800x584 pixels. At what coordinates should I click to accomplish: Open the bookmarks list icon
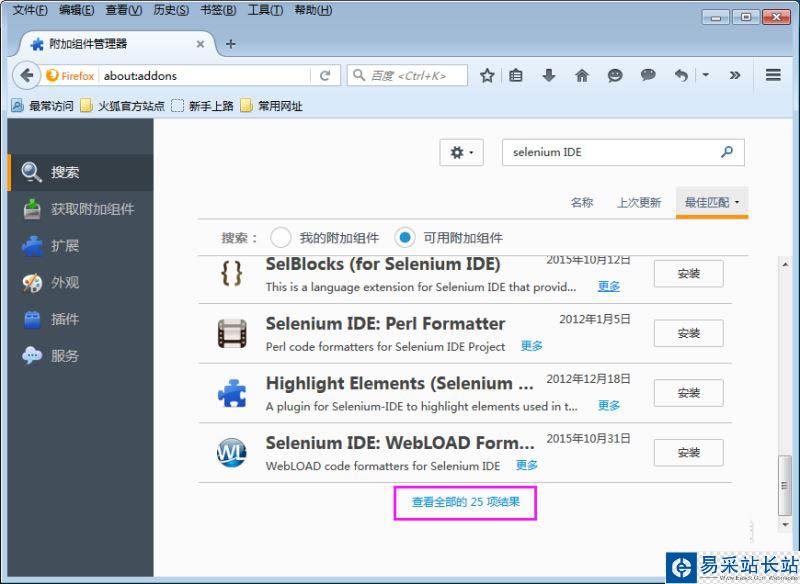click(516, 75)
